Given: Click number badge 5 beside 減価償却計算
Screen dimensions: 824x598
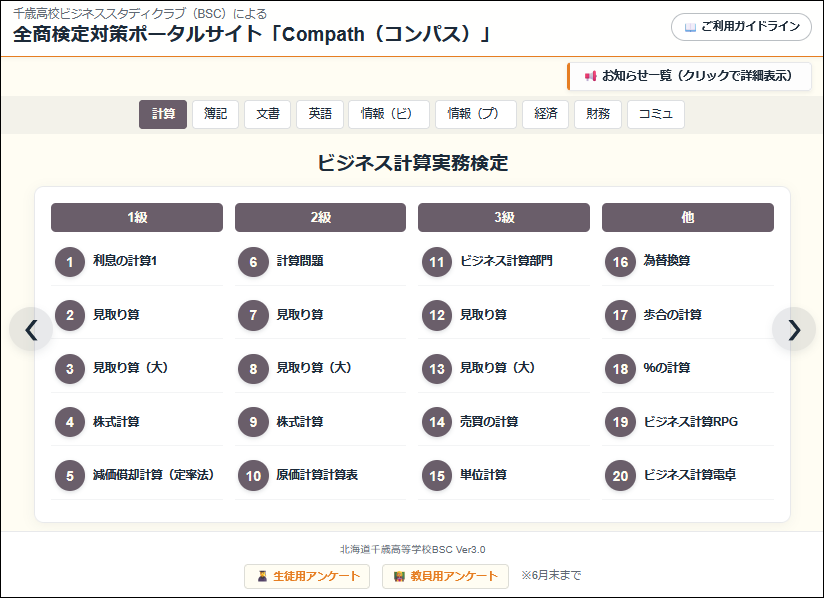Looking at the screenshot, I should tap(70, 476).
